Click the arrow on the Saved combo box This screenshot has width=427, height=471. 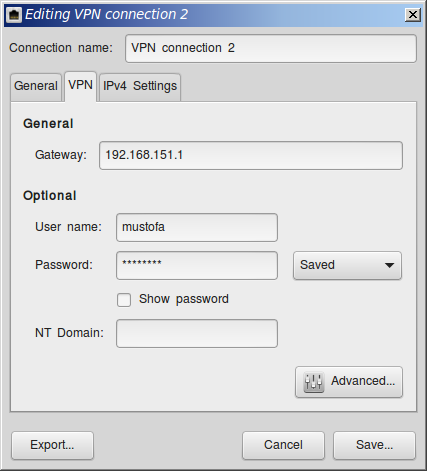(389, 265)
